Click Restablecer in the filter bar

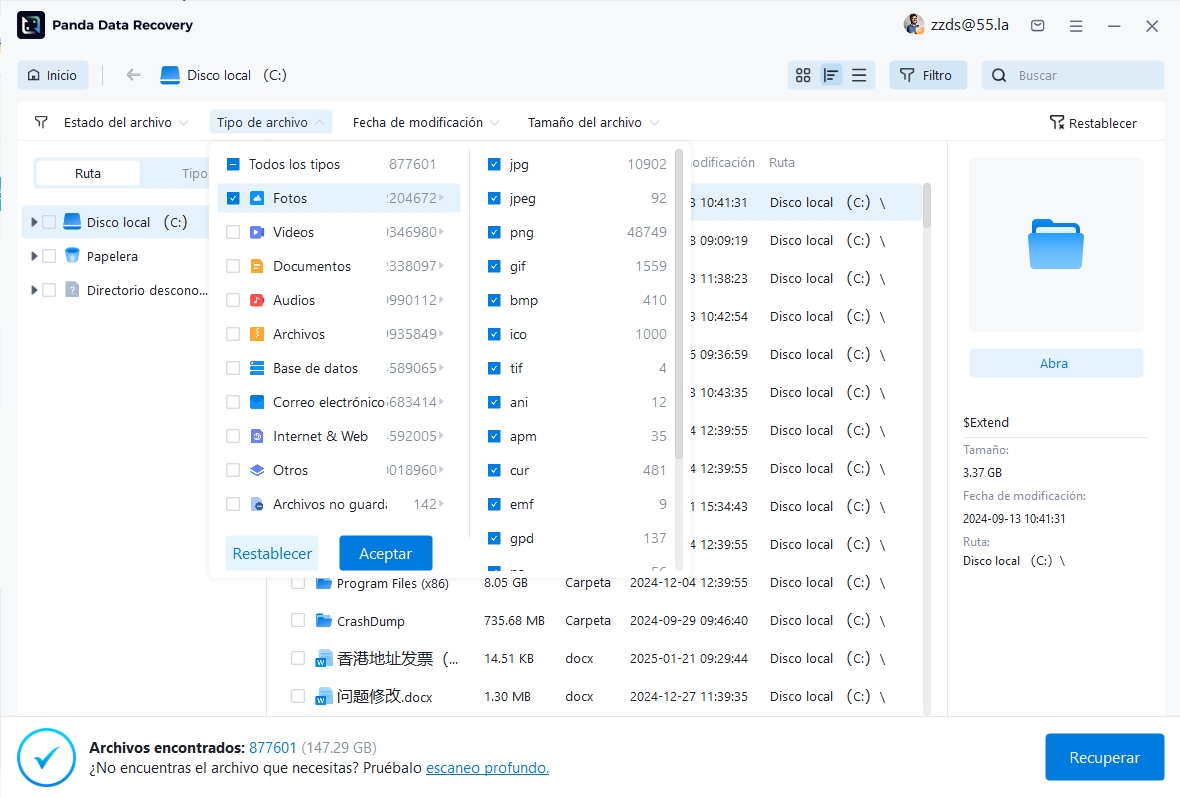[x=1093, y=123]
